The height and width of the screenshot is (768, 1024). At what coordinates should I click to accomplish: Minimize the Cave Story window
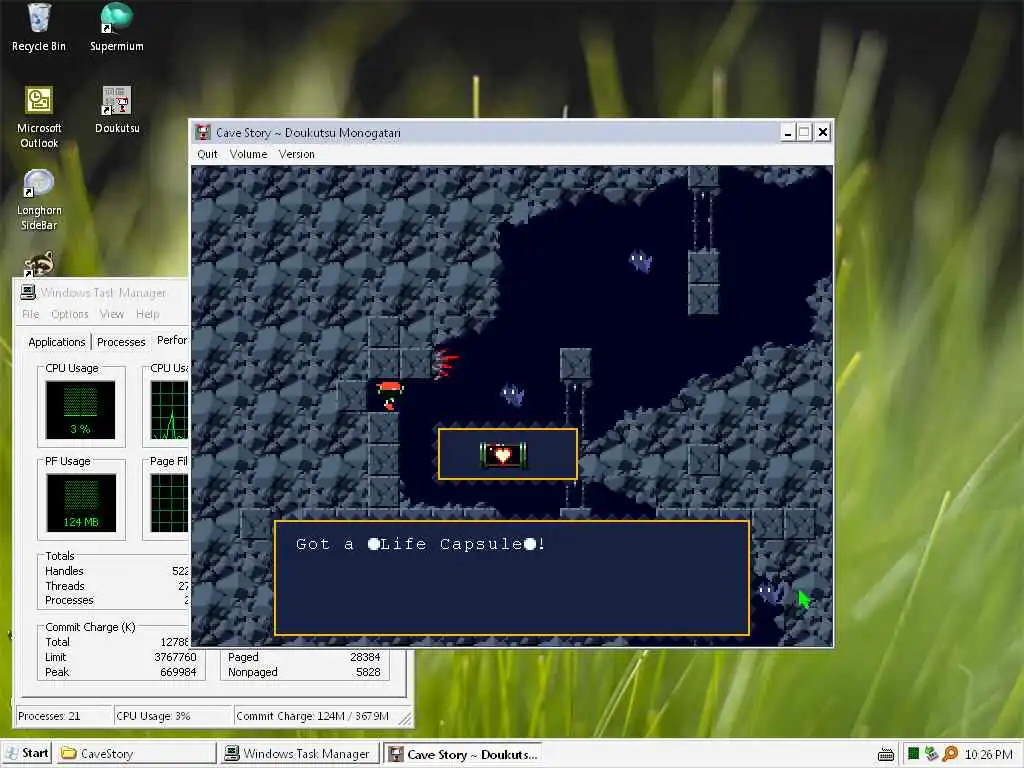coord(788,133)
